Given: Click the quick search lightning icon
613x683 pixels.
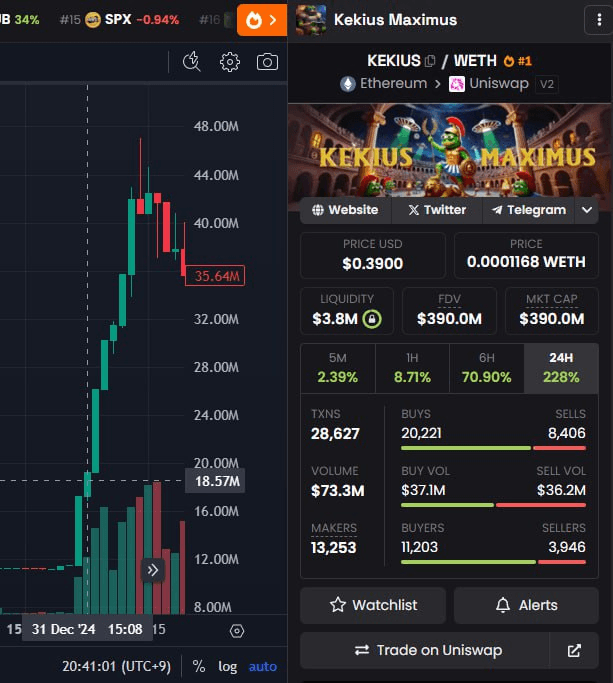Looking at the screenshot, I should [x=191, y=62].
